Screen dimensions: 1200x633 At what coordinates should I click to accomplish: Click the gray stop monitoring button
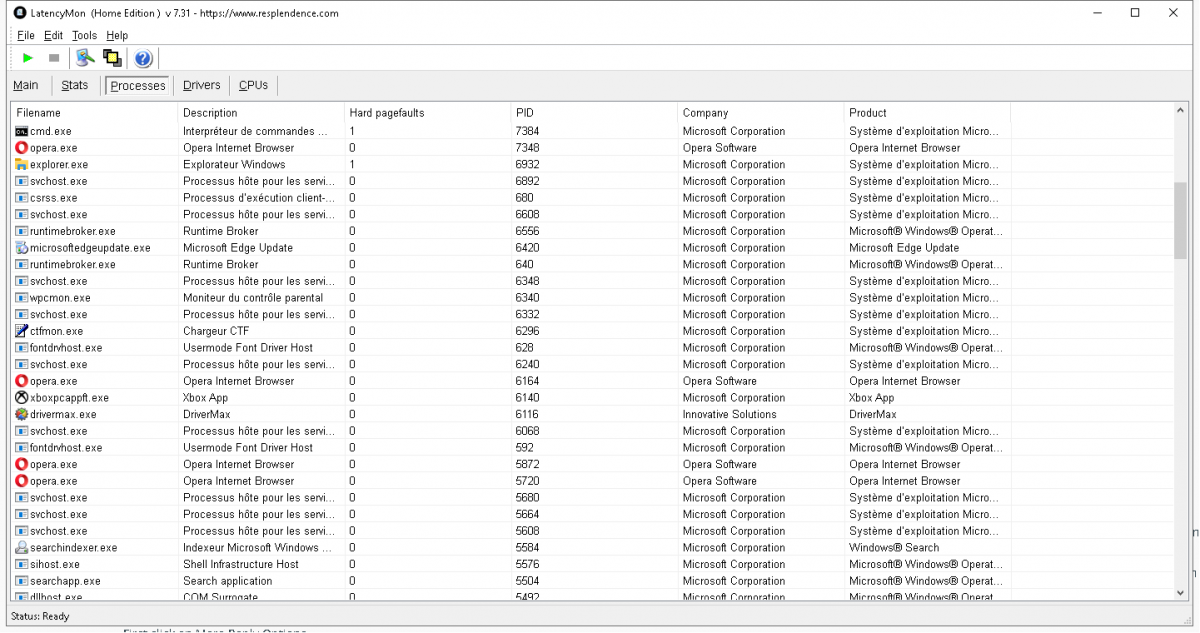pos(54,58)
